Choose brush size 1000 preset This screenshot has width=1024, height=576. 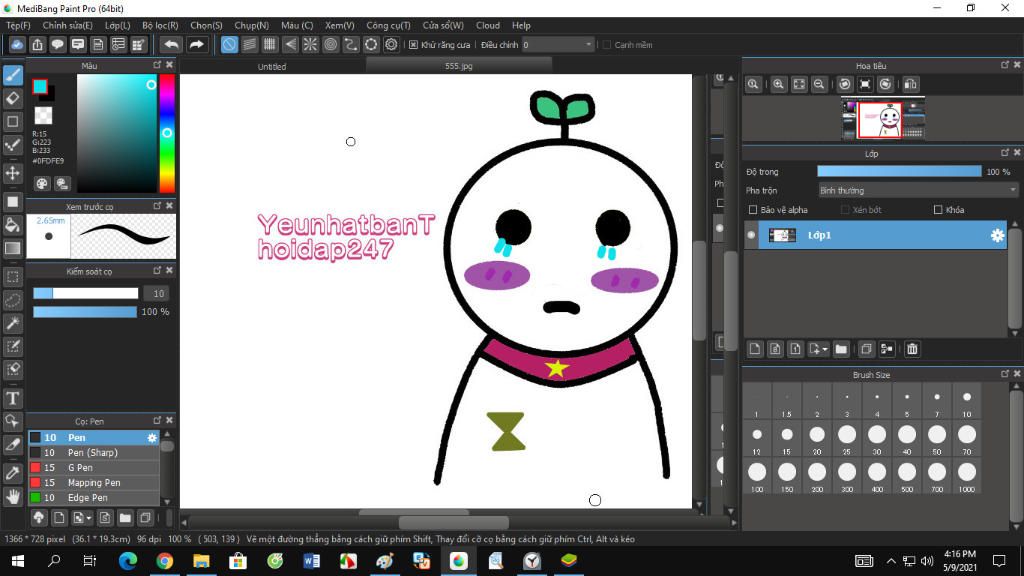(x=967, y=476)
